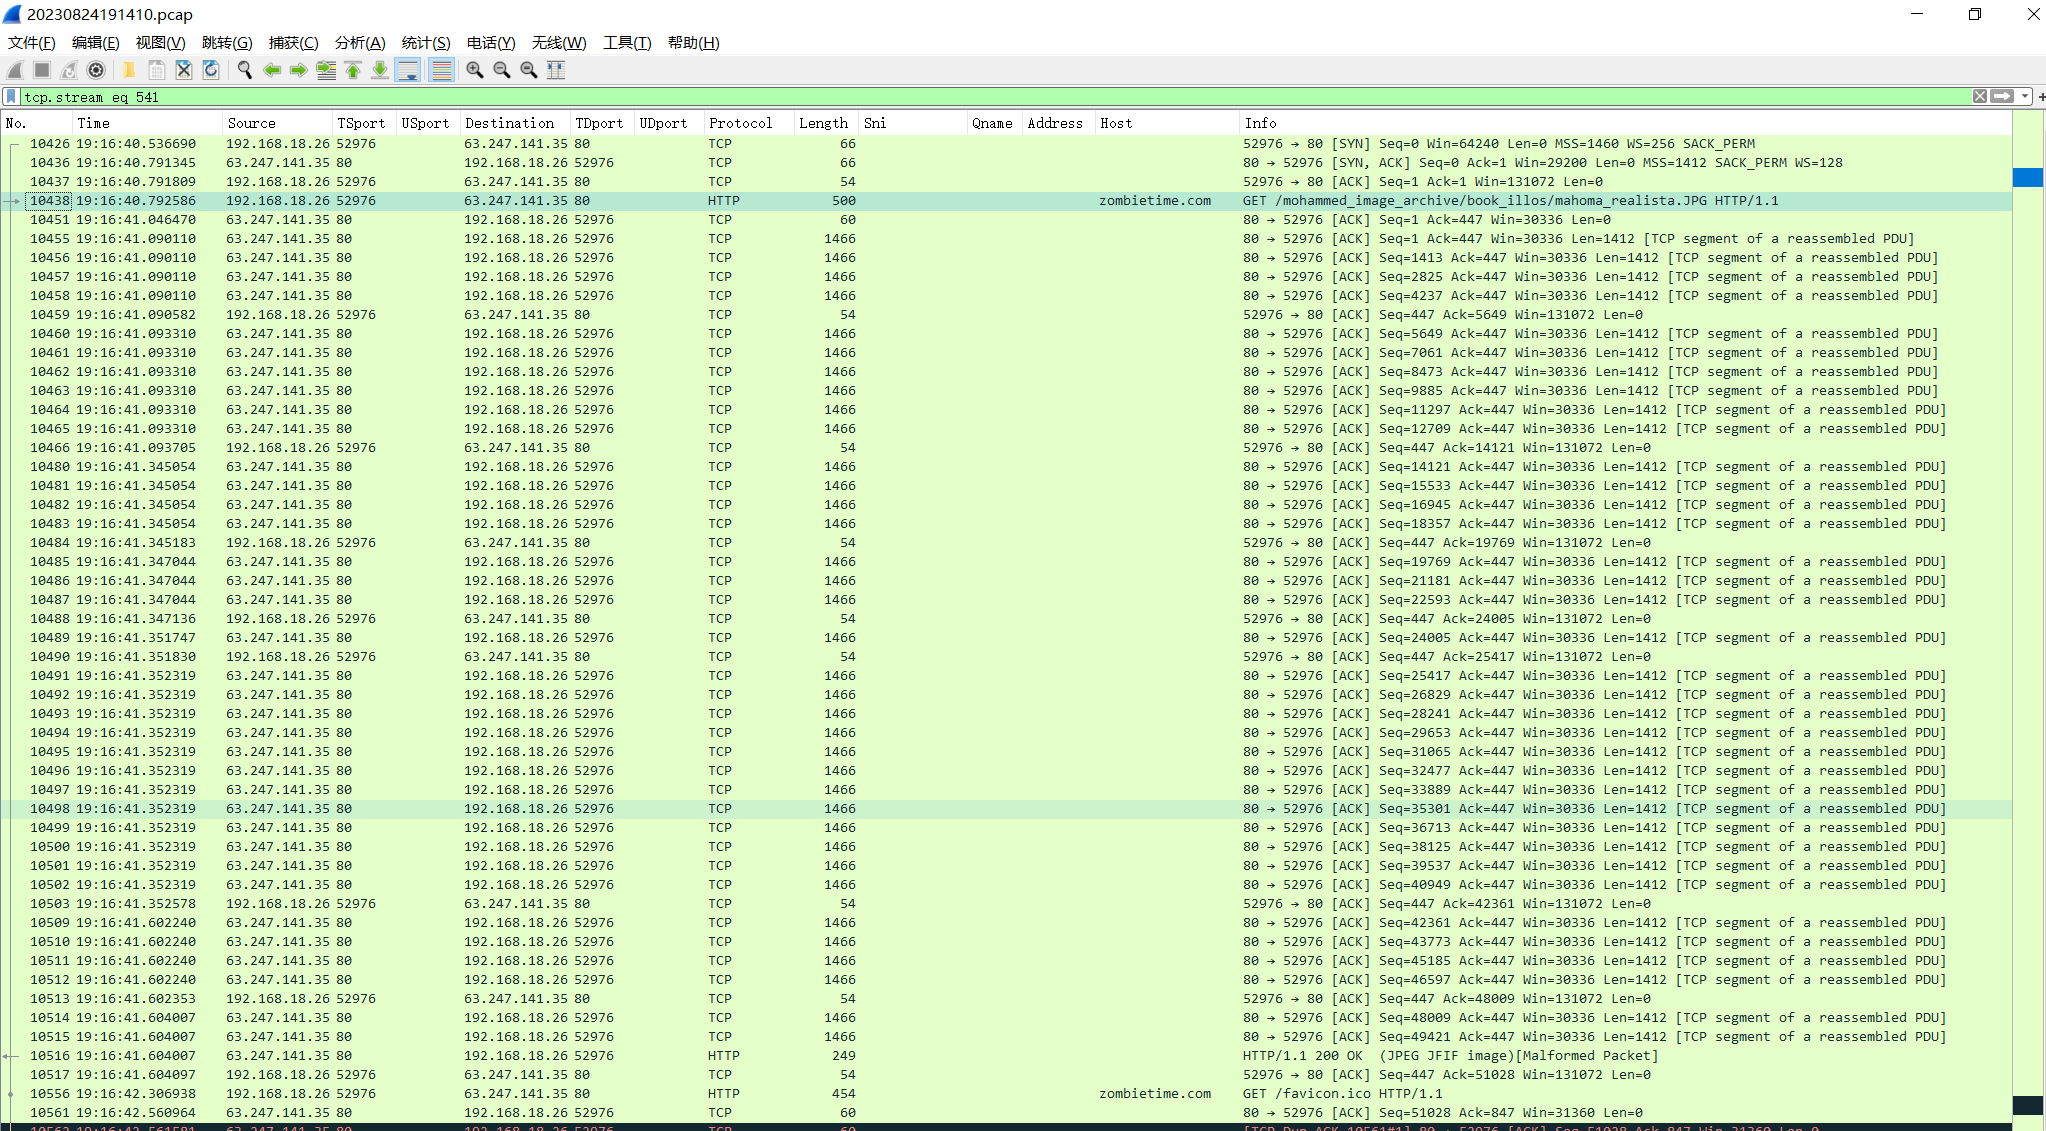Open the display filter bookmark menu
This screenshot has width=2046, height=1131.
click(11, 97)
